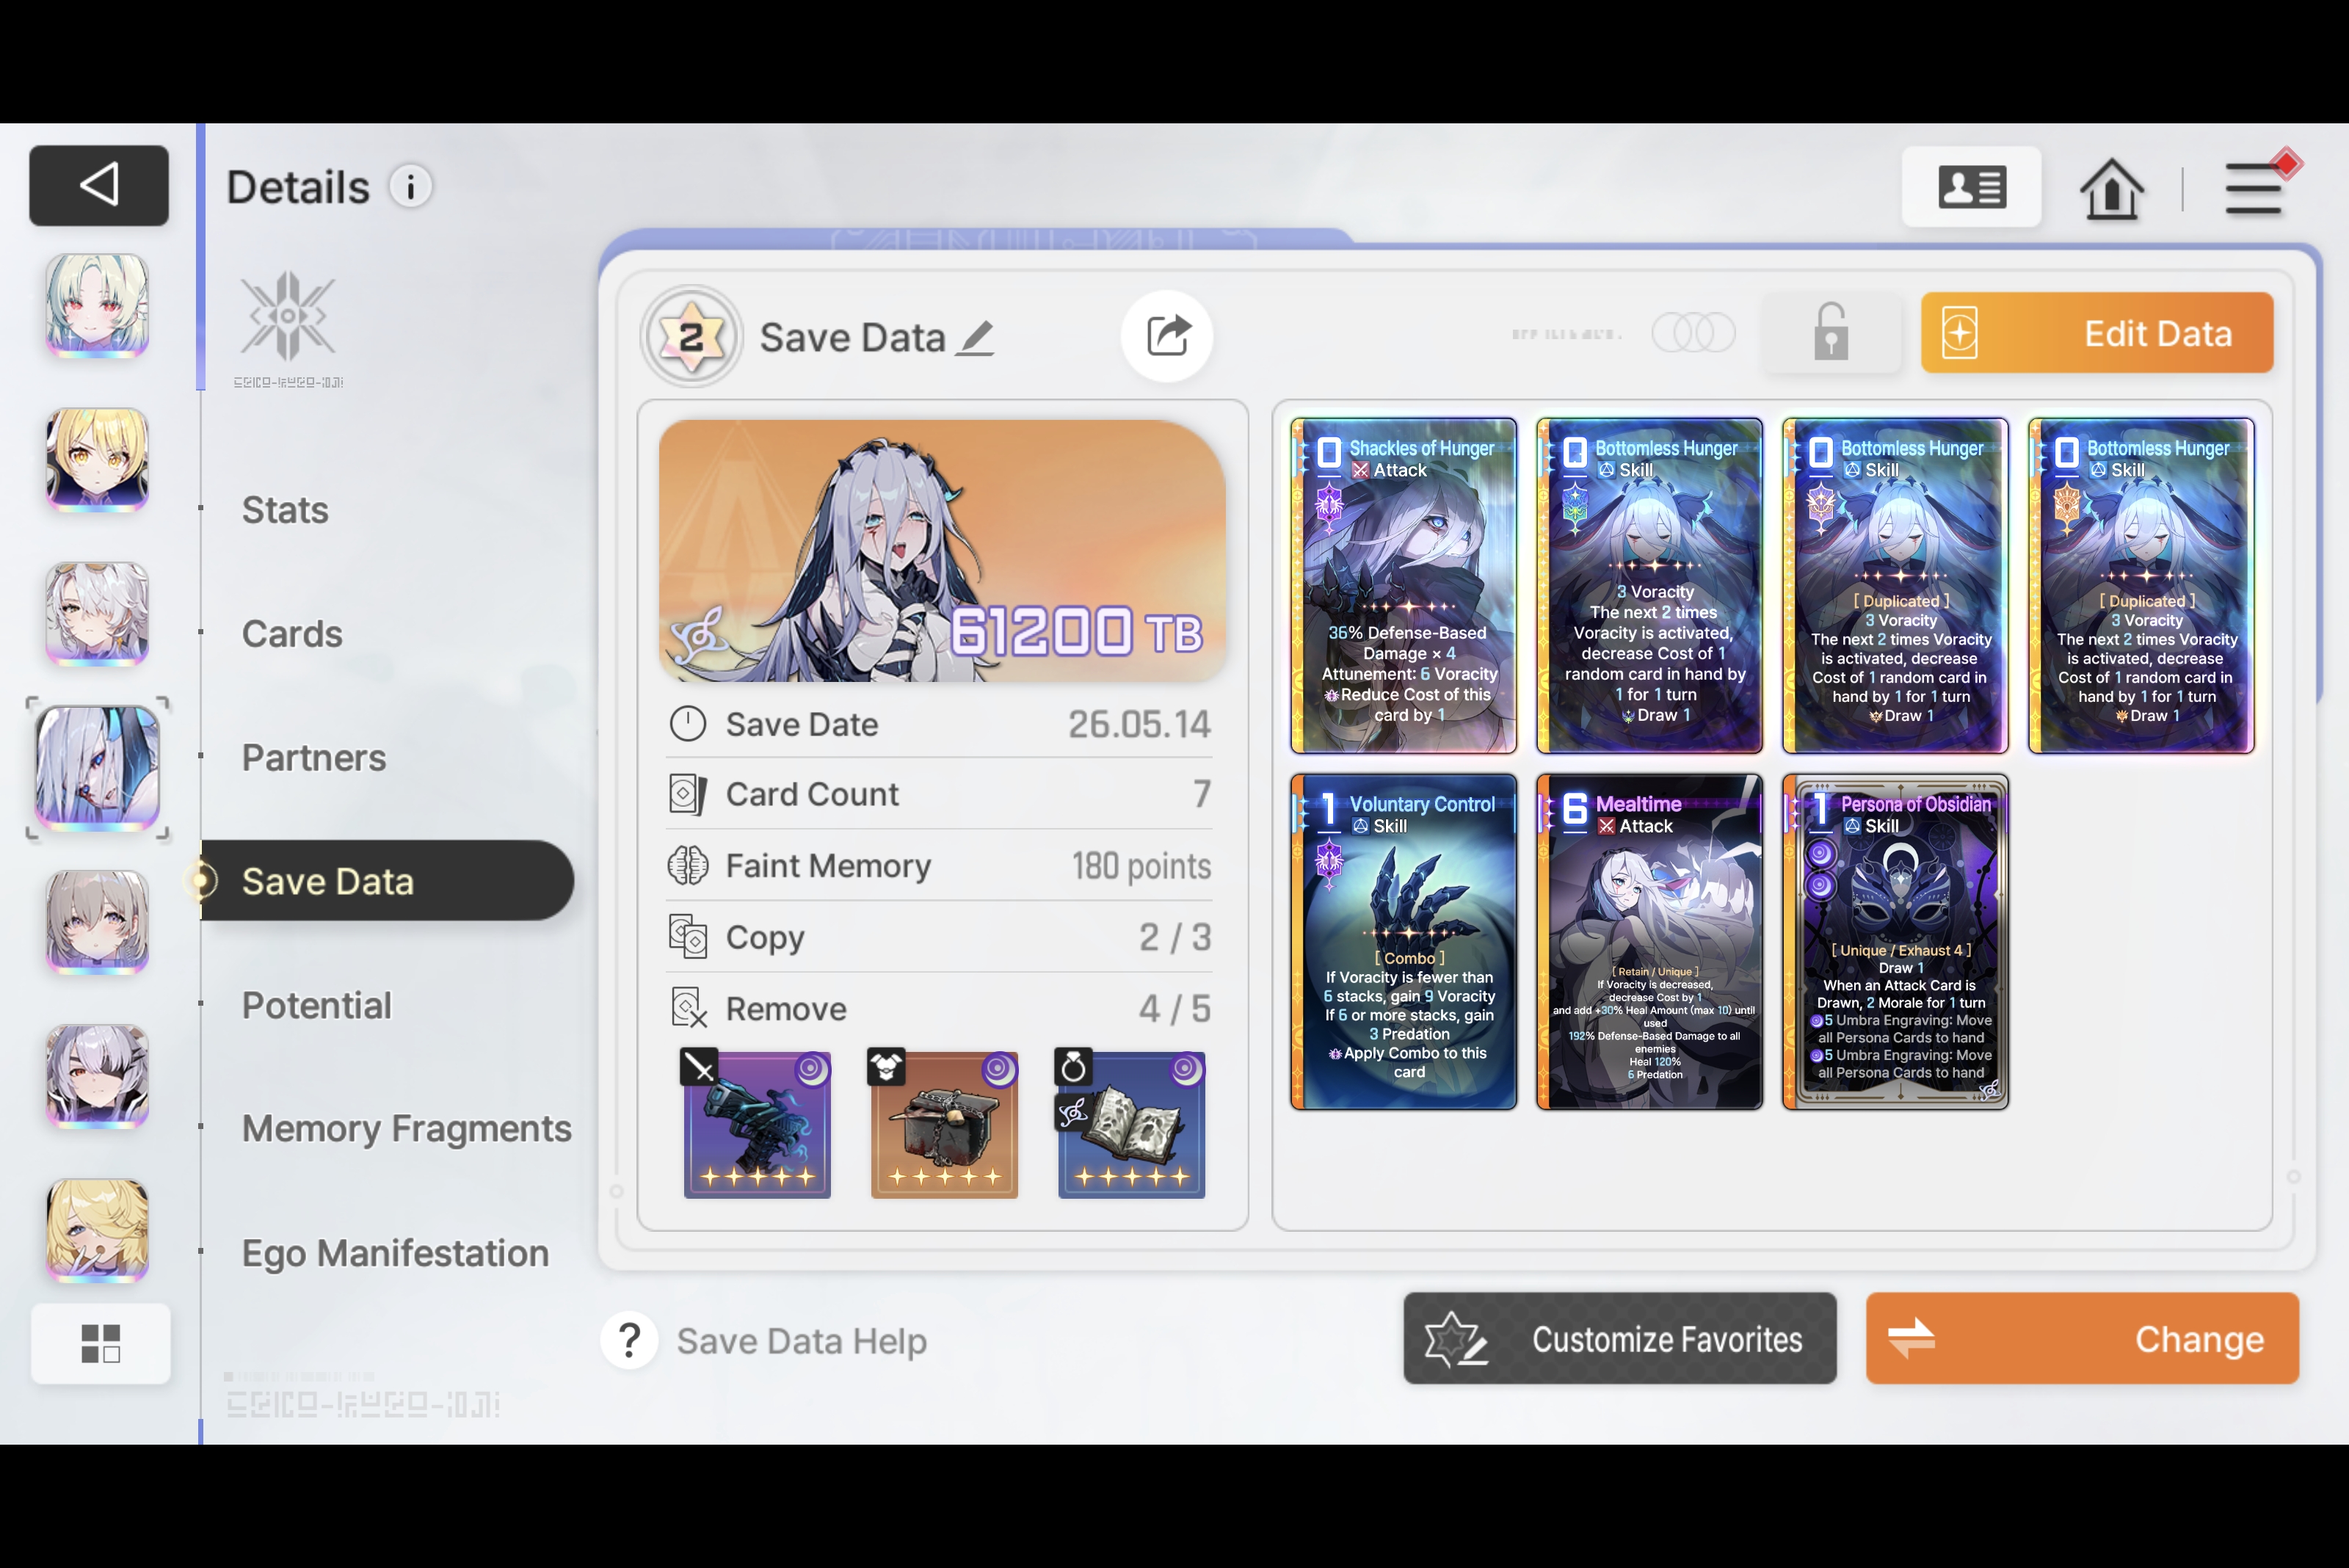Select the white-haired character covering one eye

[x=97, y=613]
